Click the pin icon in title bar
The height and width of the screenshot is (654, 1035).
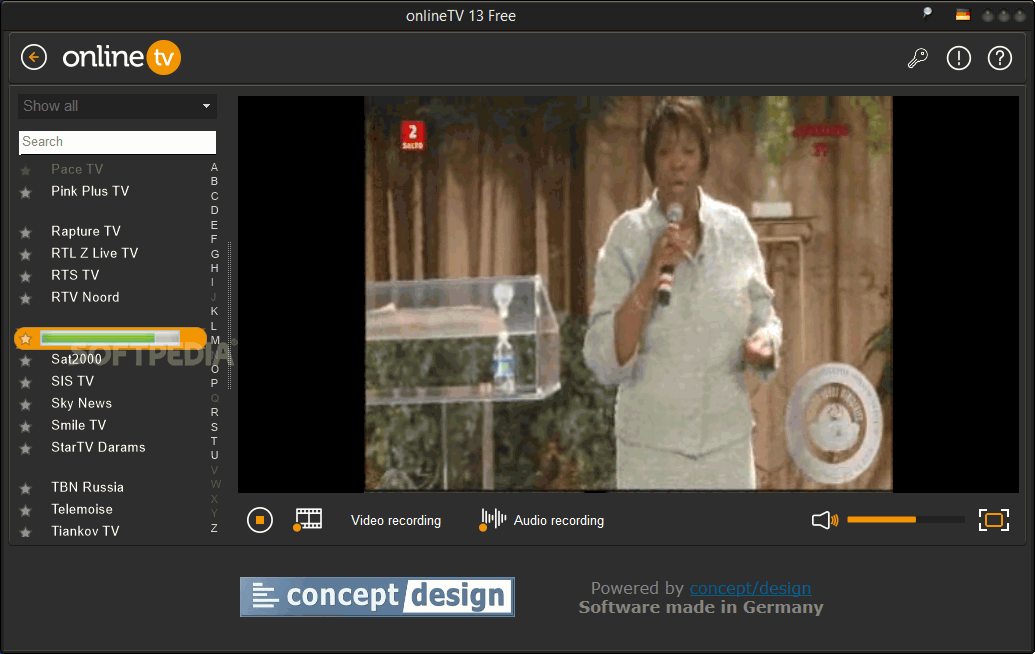coord(927,13)
